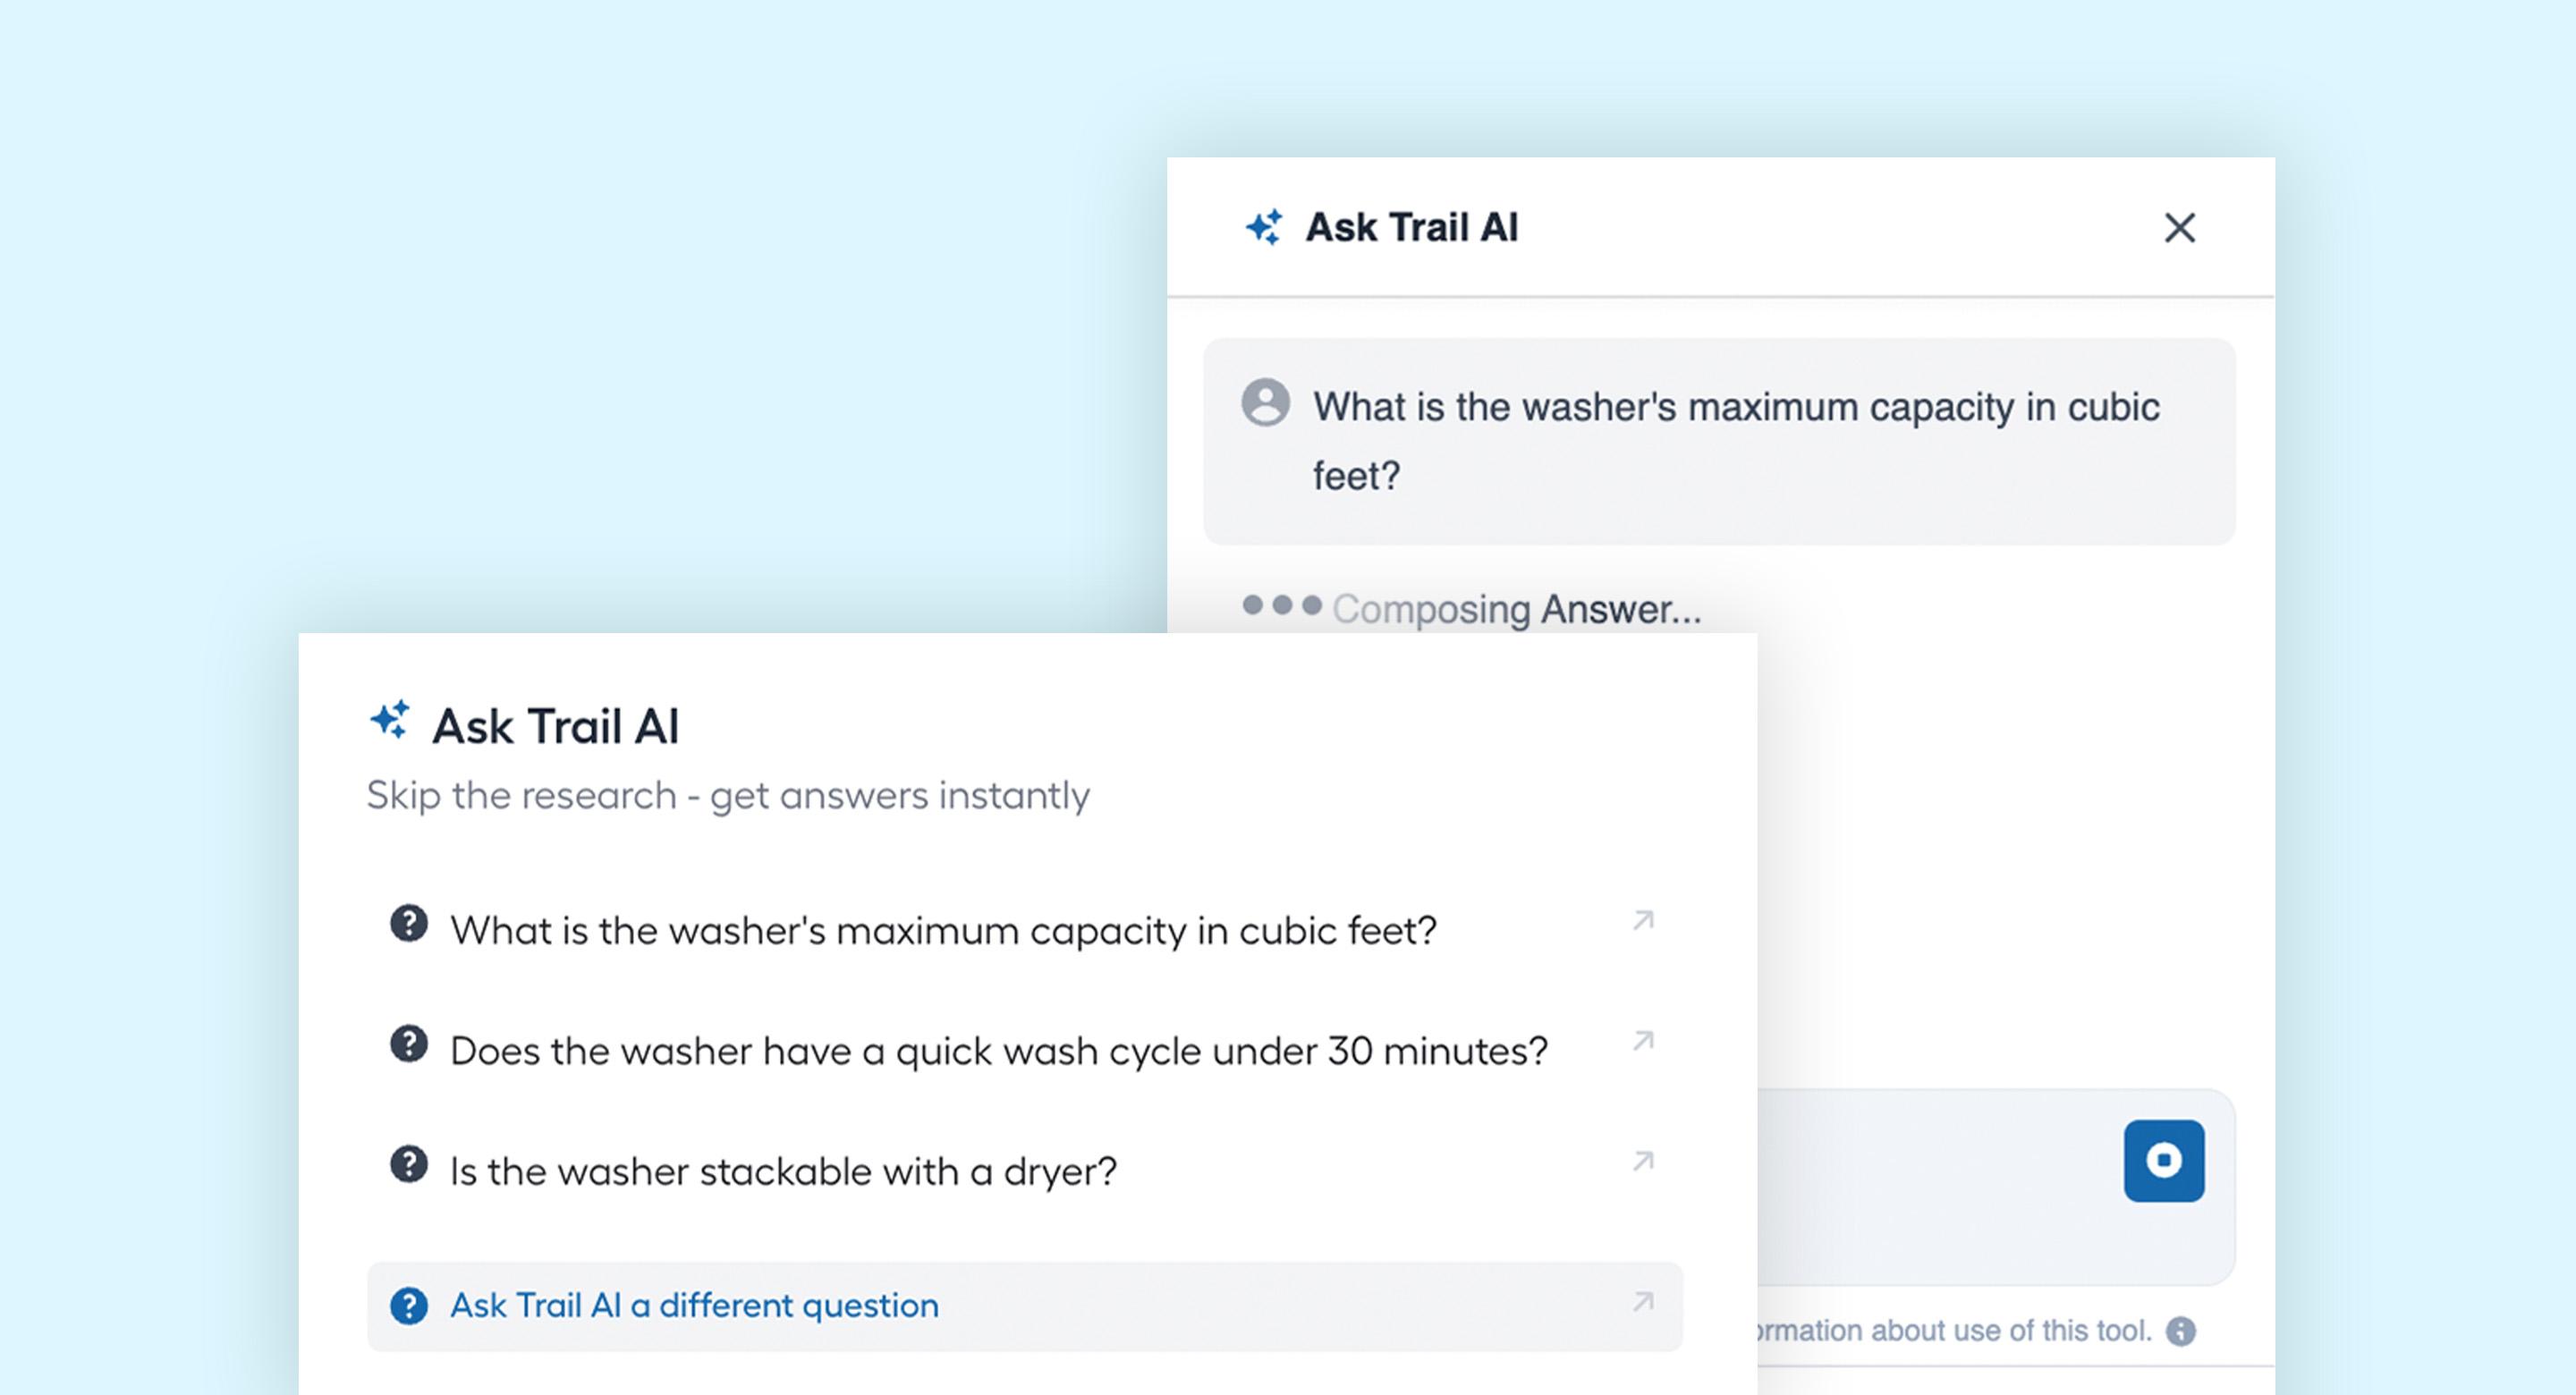The image size is (2576, 1395).
Task: Stop the answer being composed
Action: [x=2163, y=1160]
